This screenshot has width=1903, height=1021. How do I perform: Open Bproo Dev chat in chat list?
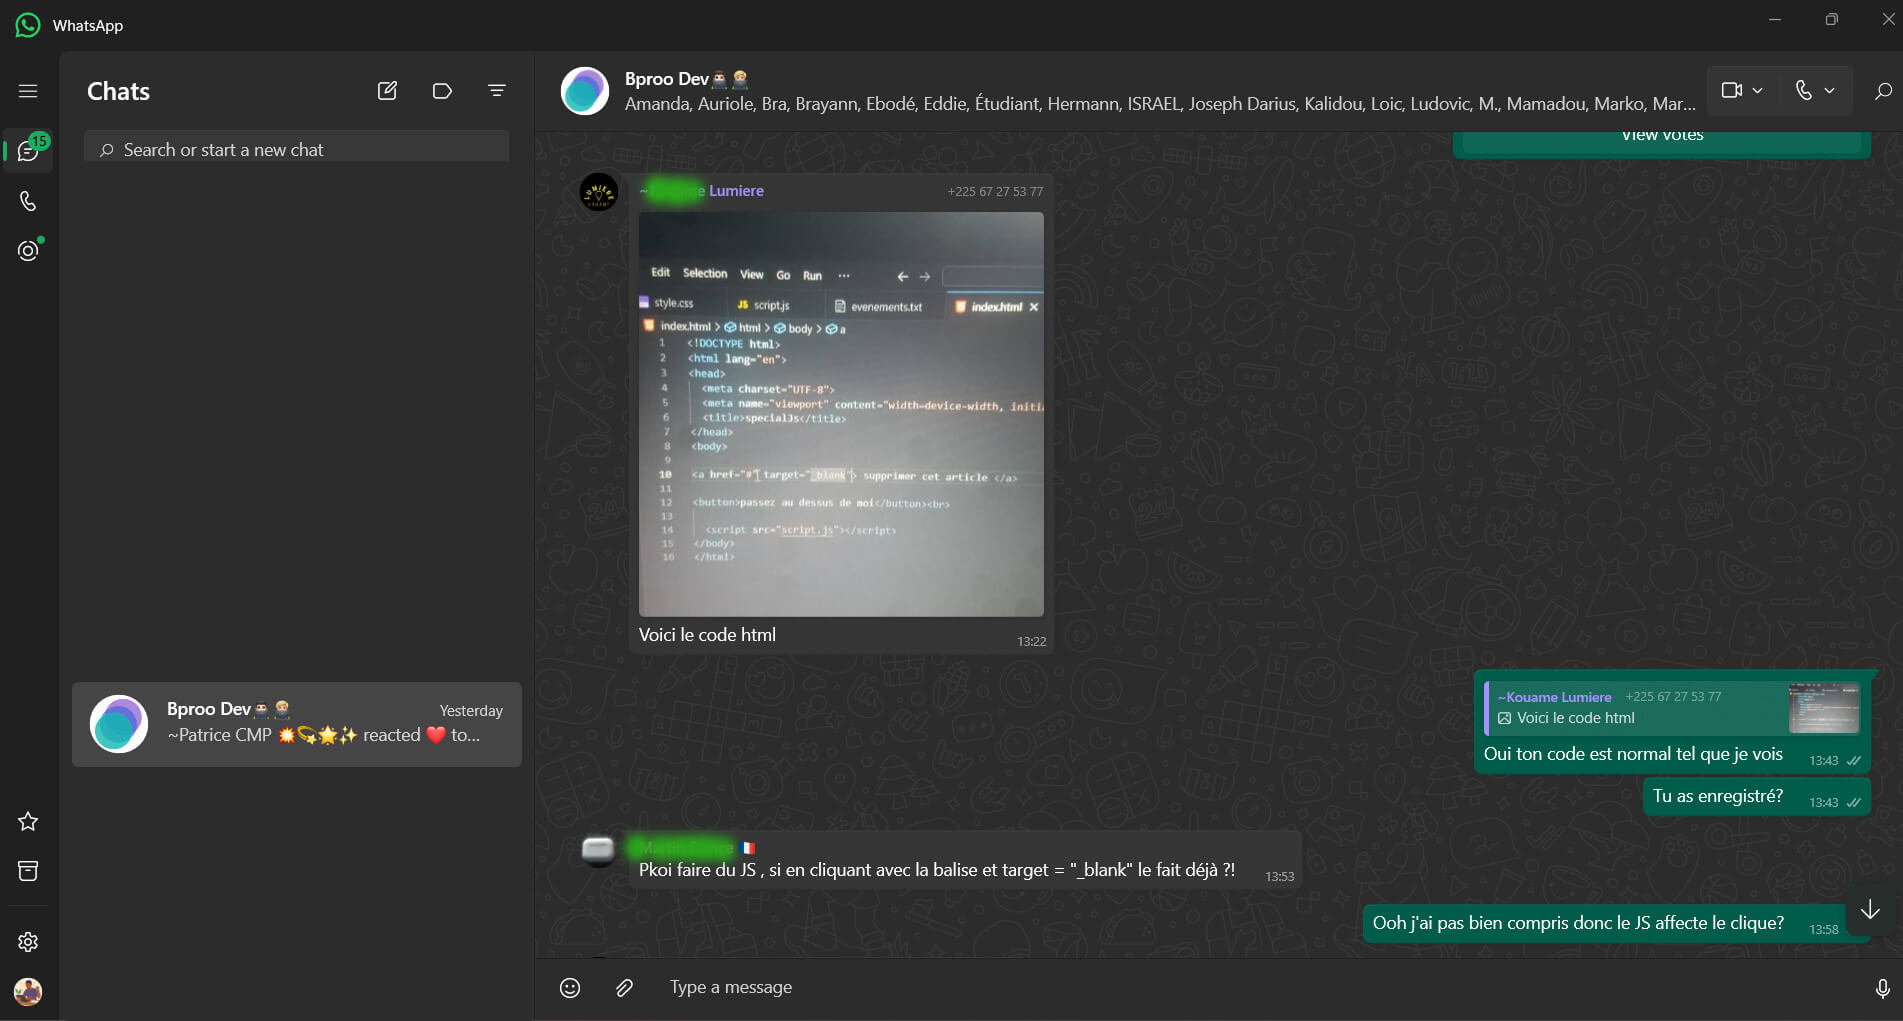point(297,724)
